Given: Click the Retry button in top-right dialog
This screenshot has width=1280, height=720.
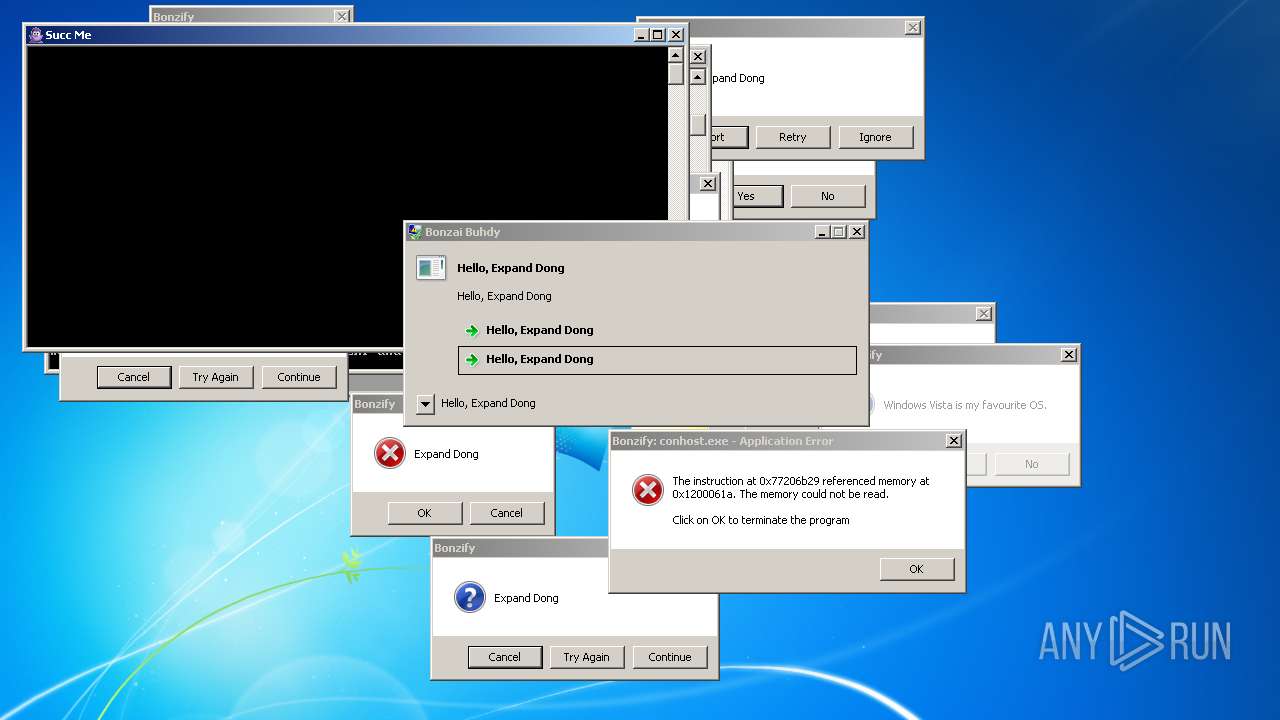Looking at the screenshot, I should pyautogui.click(x=793, y=137).
